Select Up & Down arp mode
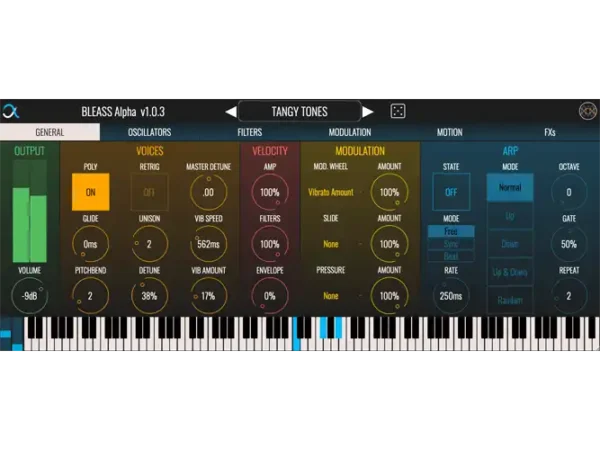The width and height of the screenshot is (600, 450). coord(510,272)
